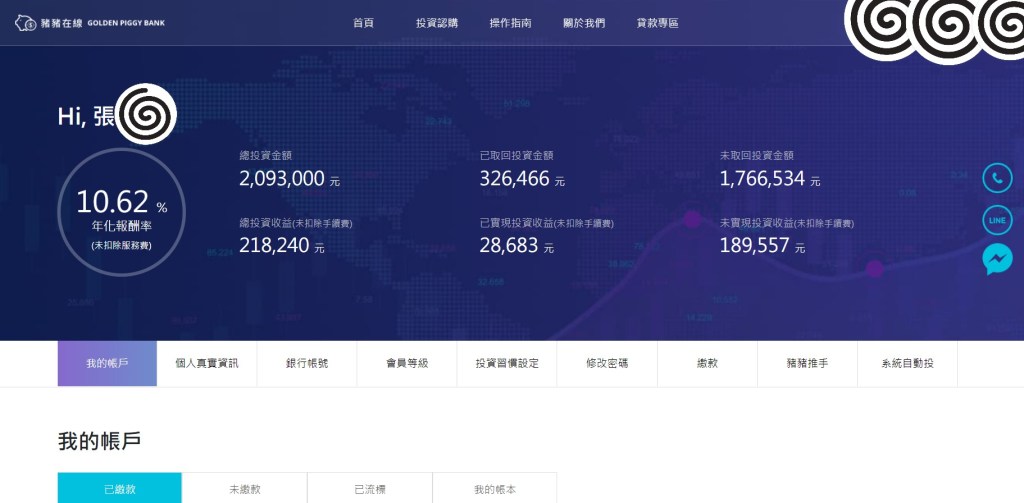
Task: Select the 繳款 tab
Action: 707,363
